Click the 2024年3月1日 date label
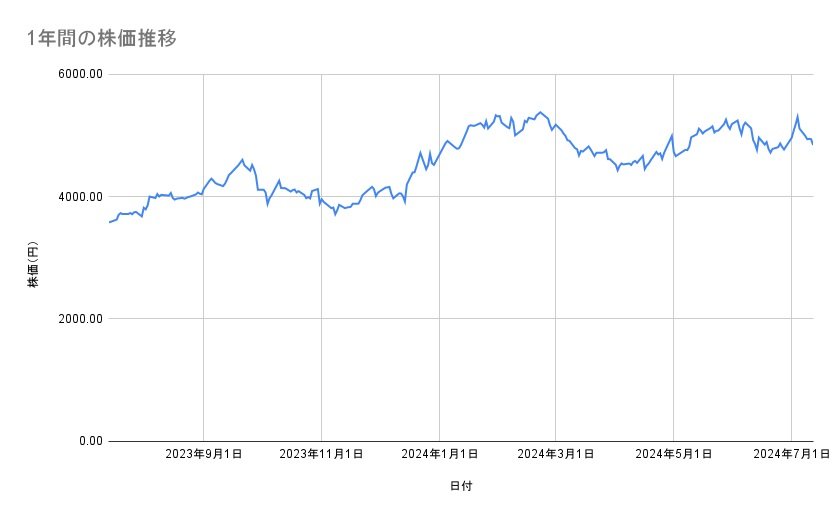Image resolution: width=839 pixels, height=519 pixels. coord(556,455)
